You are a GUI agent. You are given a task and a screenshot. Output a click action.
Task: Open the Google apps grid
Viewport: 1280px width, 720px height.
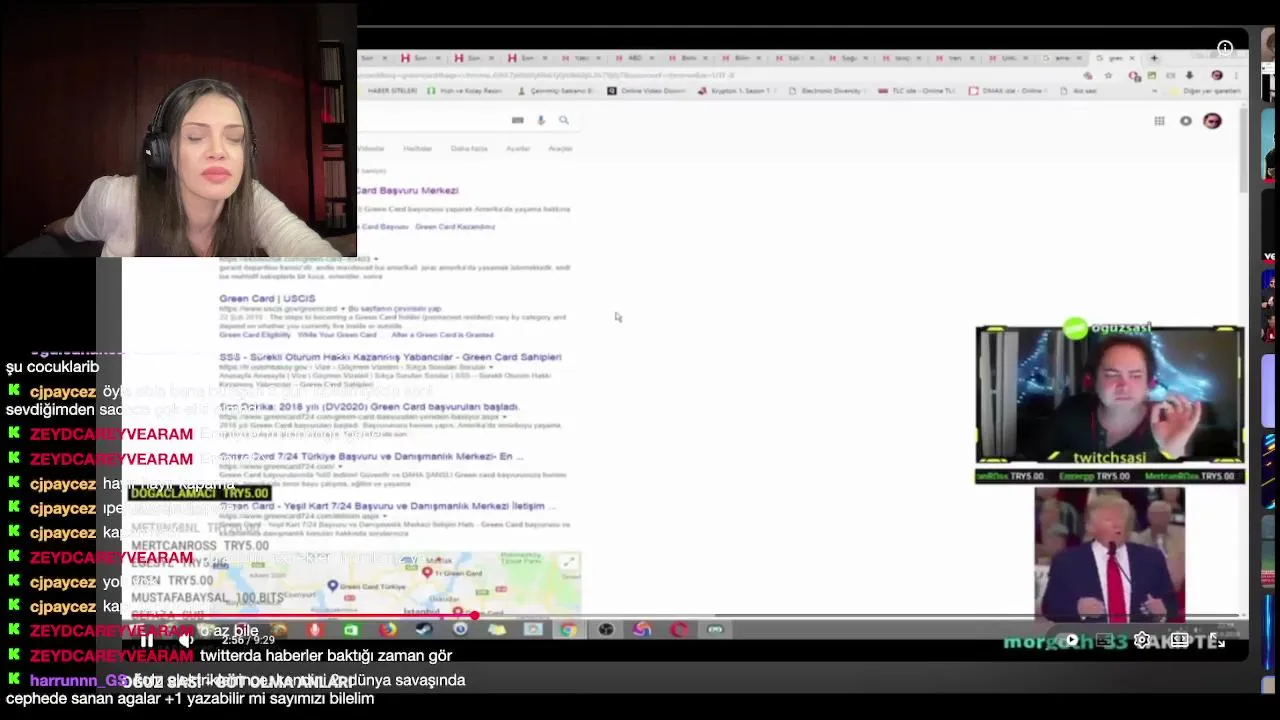click(1159, 121)
